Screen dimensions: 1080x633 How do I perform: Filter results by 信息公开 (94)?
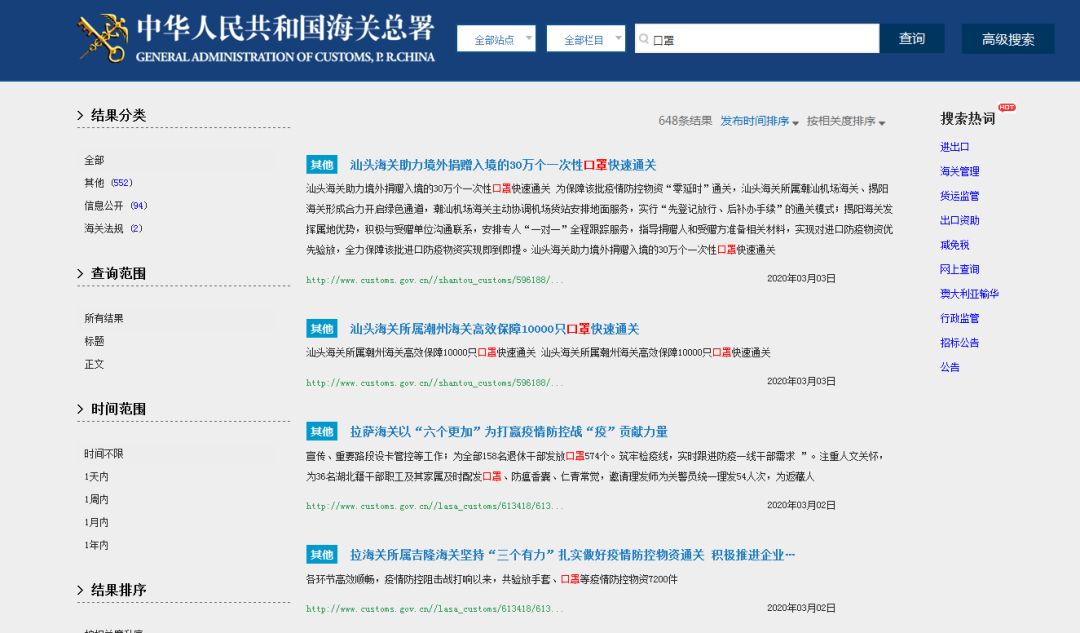click(x=116, y=205)
